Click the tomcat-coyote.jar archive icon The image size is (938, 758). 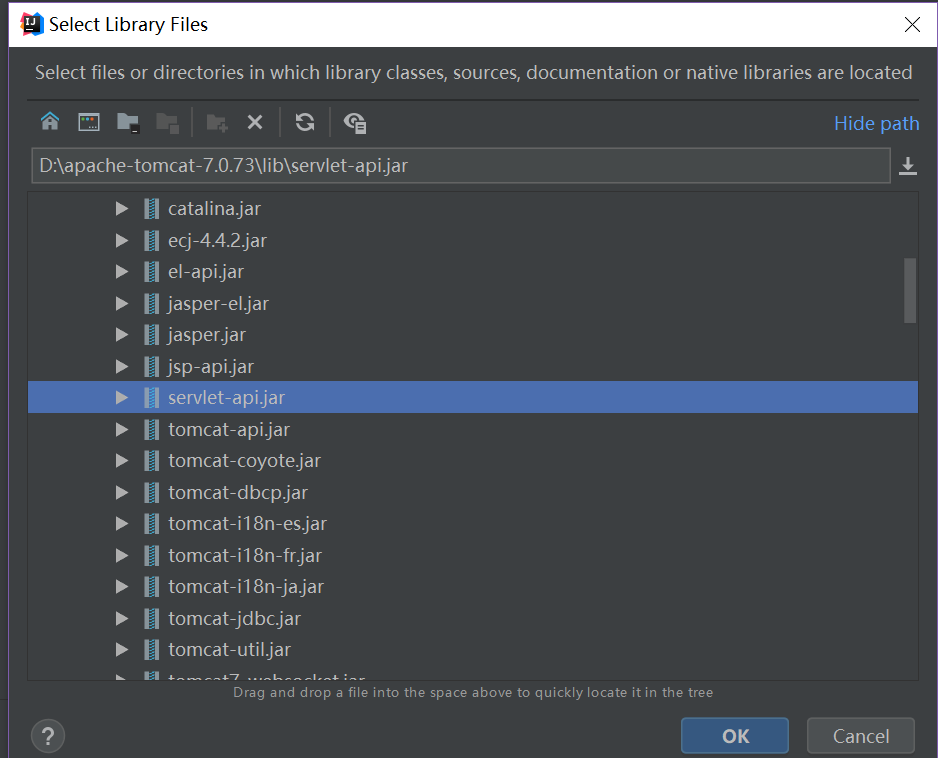coord(152,461)
